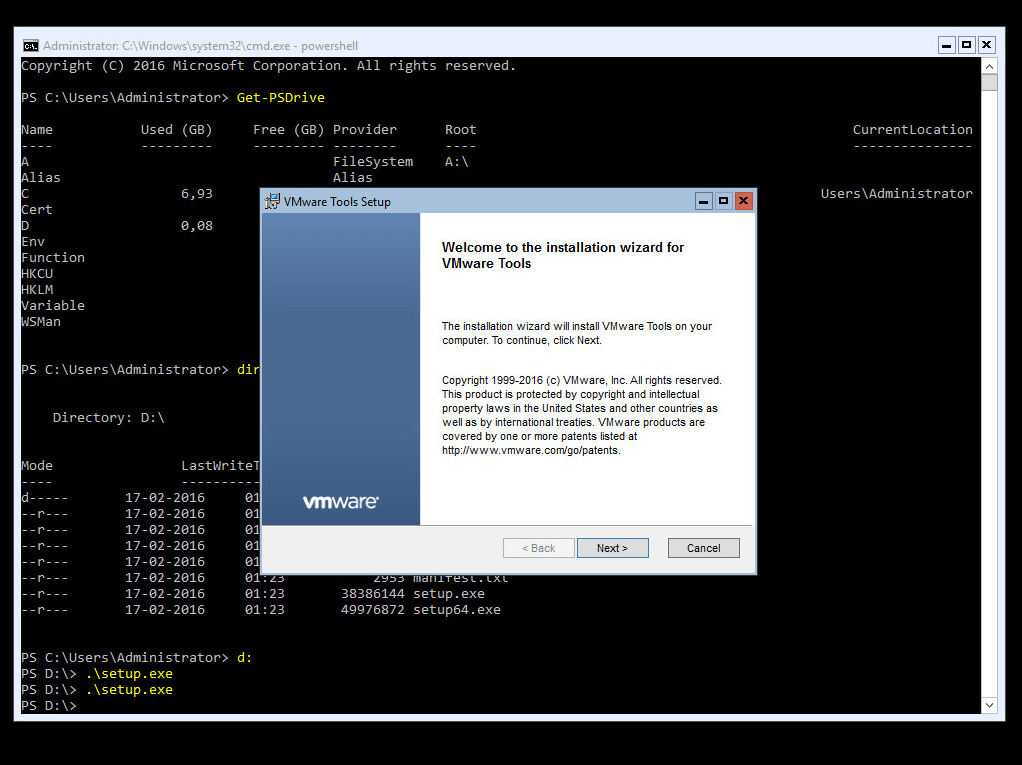Click the file size '49976872'
The image size is (1022, 765).
pos(373,610)
